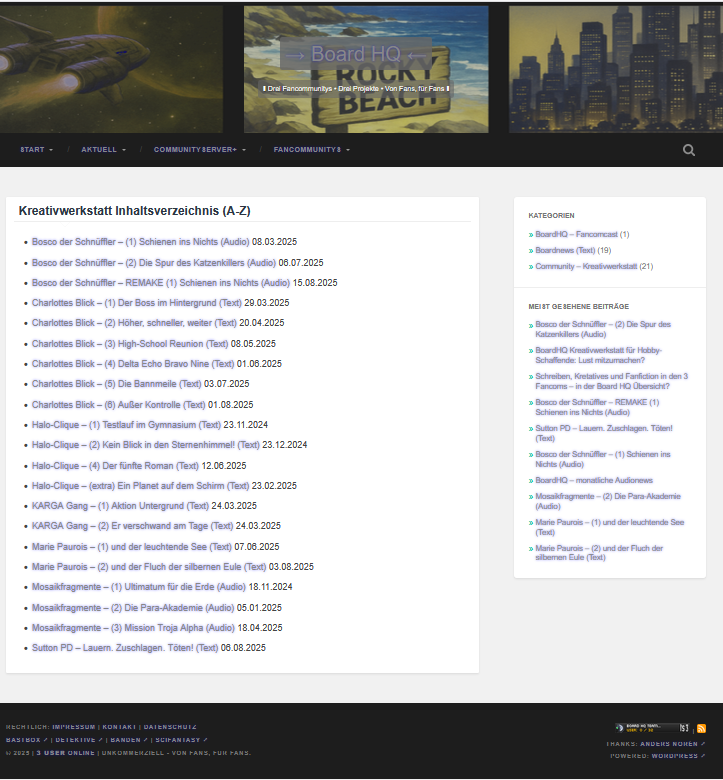Open KARGA Gang (1) Aktion Untergrund
Viewport: 723px width, 780px height.
tap(120, 506)
